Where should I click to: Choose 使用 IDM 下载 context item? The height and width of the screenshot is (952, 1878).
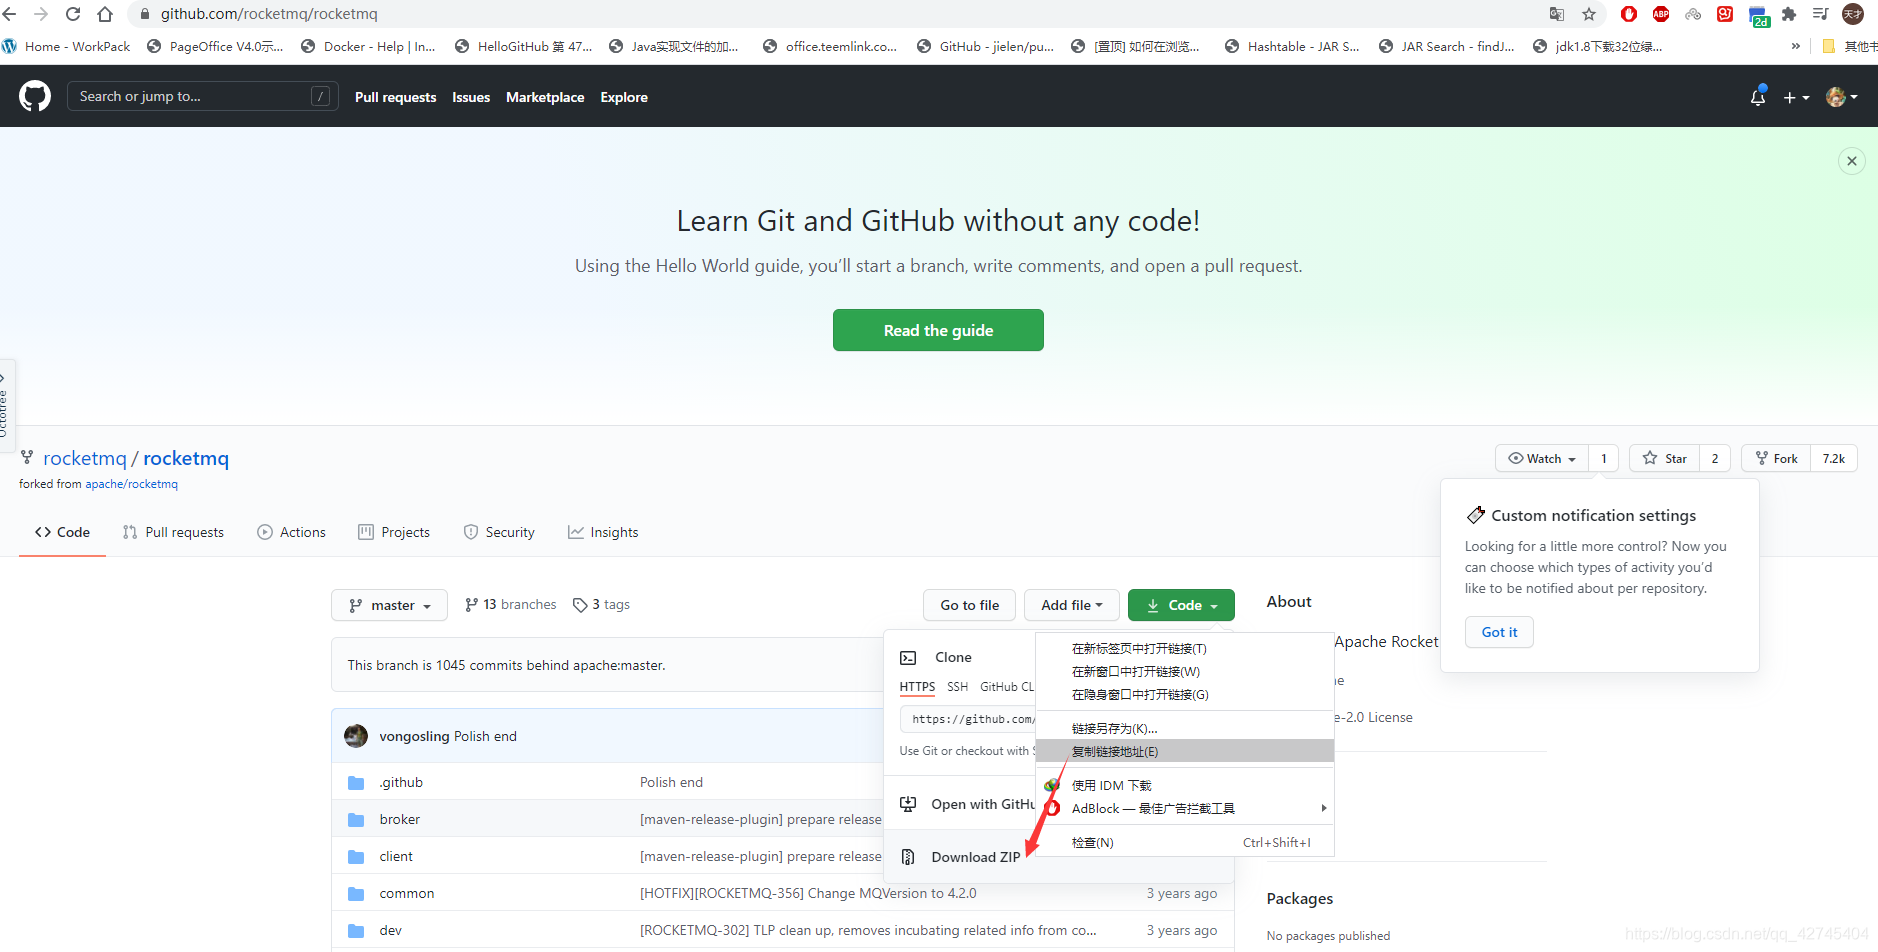(x=1185, y=785)
